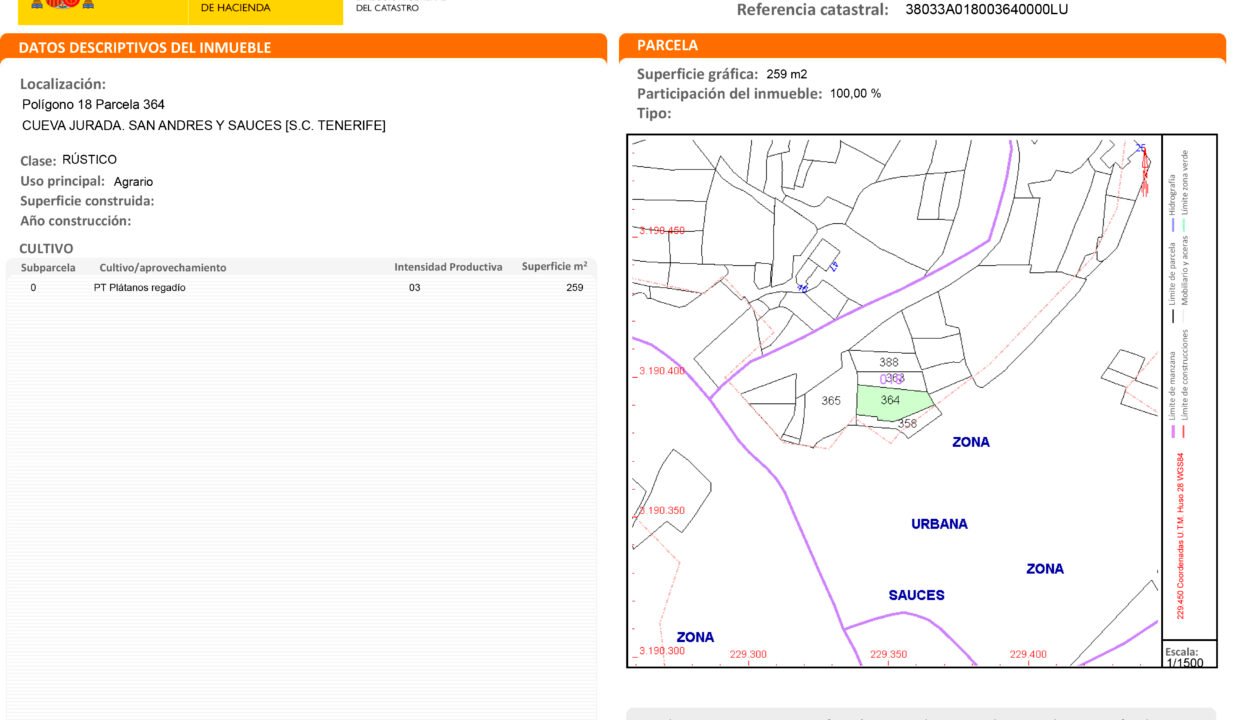Click the 'Año construcción:' label
This screenshot has height=720, width=1240.
(x=76, y=221)
